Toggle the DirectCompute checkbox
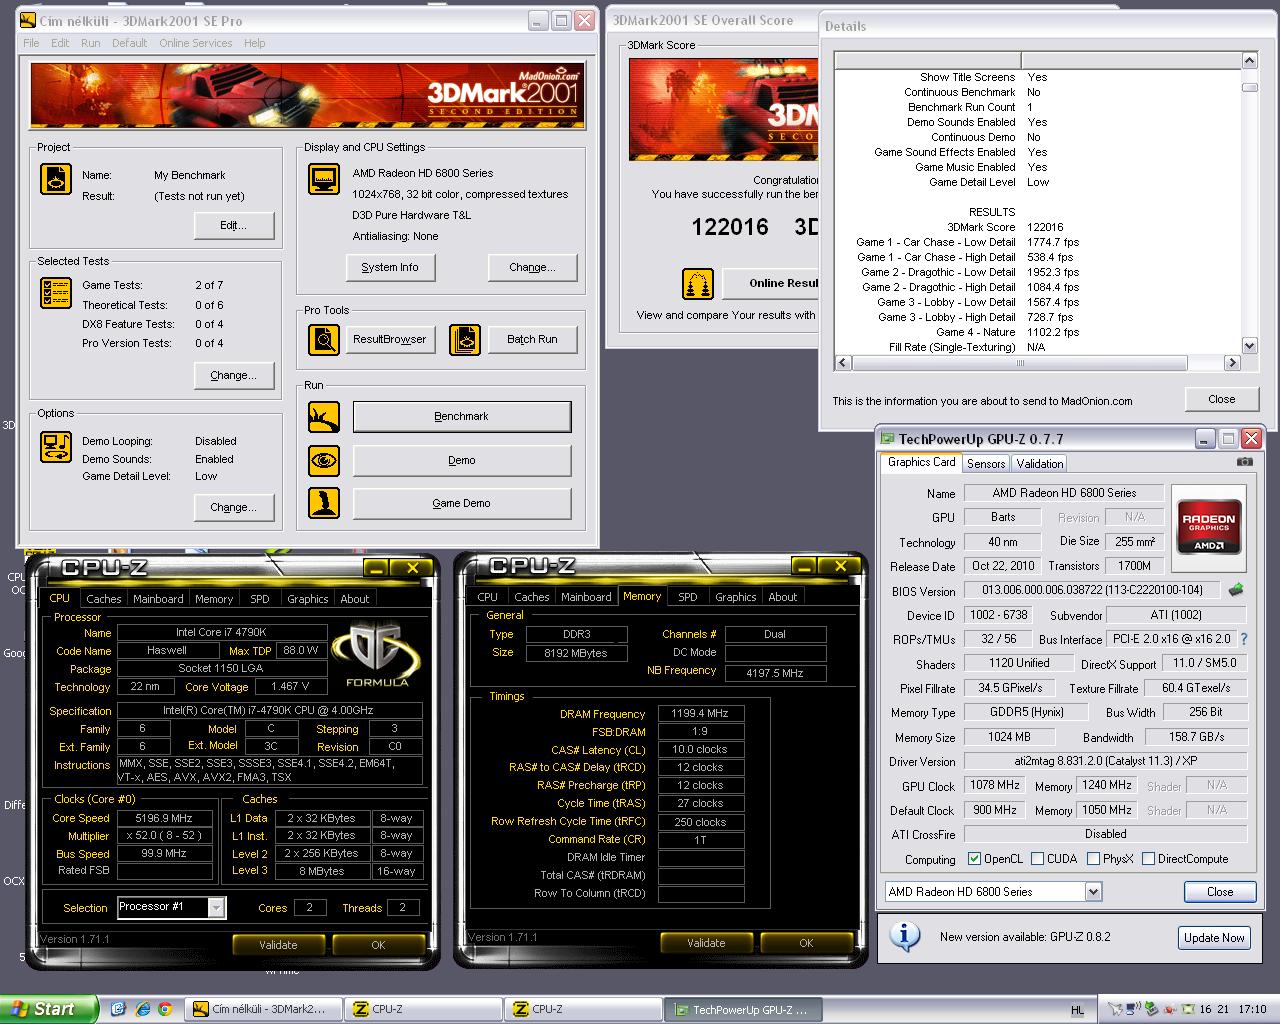The image size is (1280, 1024). (x=1148, y=859)
